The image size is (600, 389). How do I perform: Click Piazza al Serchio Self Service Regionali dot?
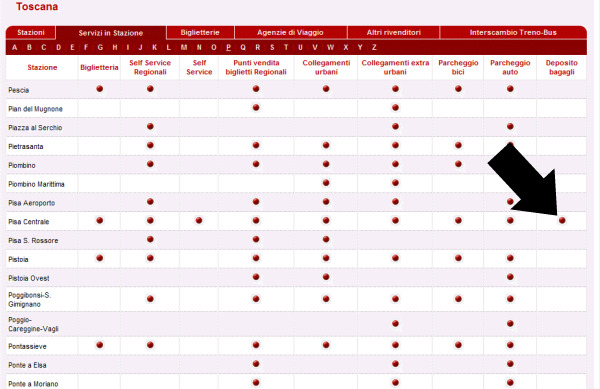tap(150, 126)
